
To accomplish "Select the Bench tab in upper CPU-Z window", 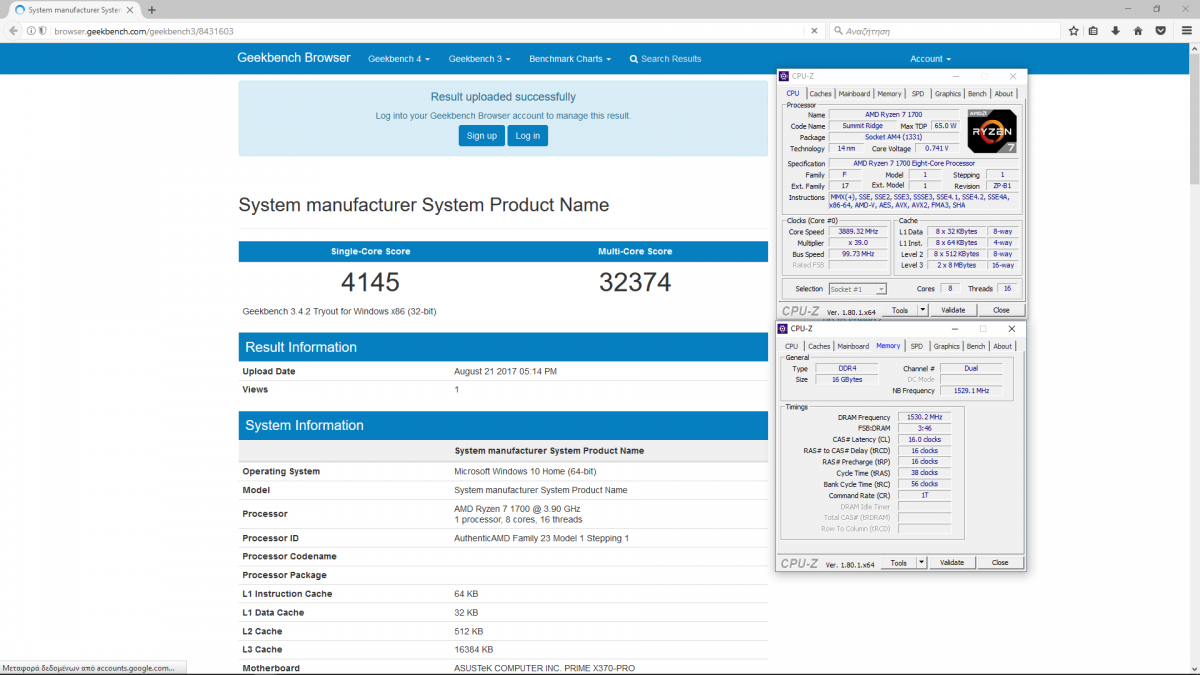I will [977, 94].
